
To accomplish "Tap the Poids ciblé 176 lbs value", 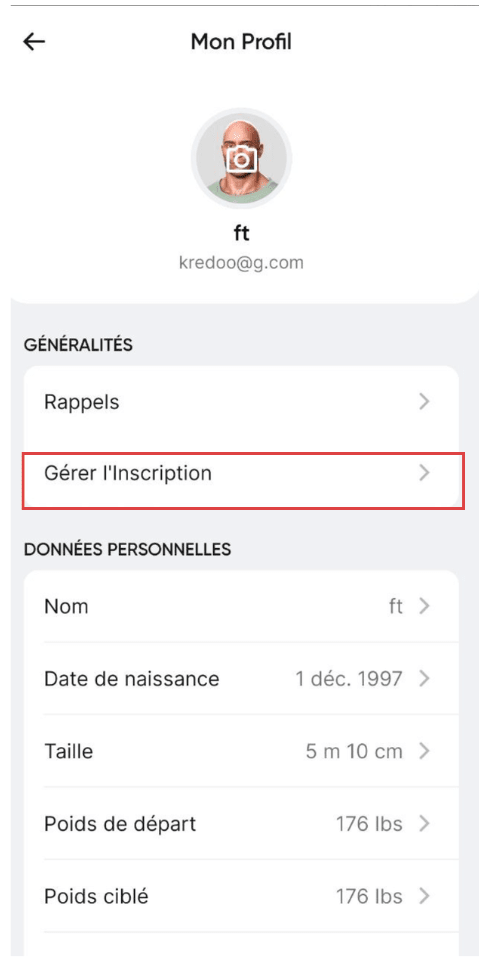I will (x=369, y=896).
